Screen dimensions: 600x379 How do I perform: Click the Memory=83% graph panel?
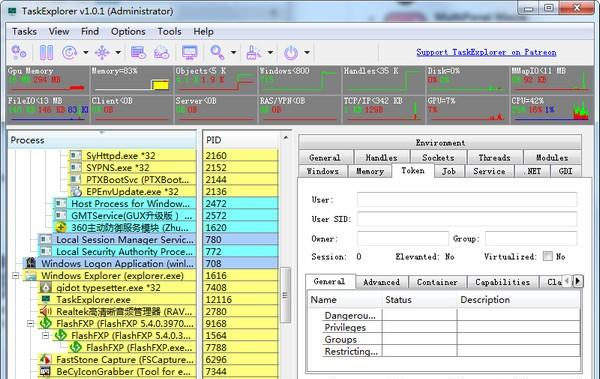pos(131,80)
